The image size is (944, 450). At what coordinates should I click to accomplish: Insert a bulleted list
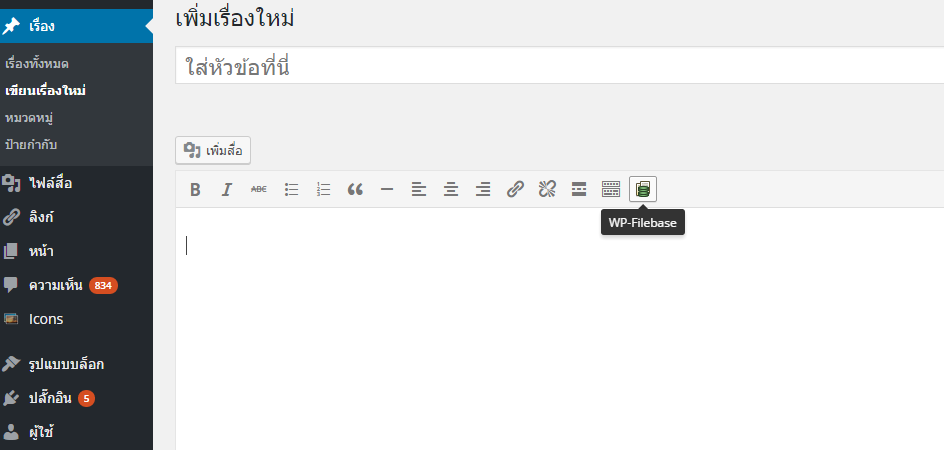click(x=291, y=190)
